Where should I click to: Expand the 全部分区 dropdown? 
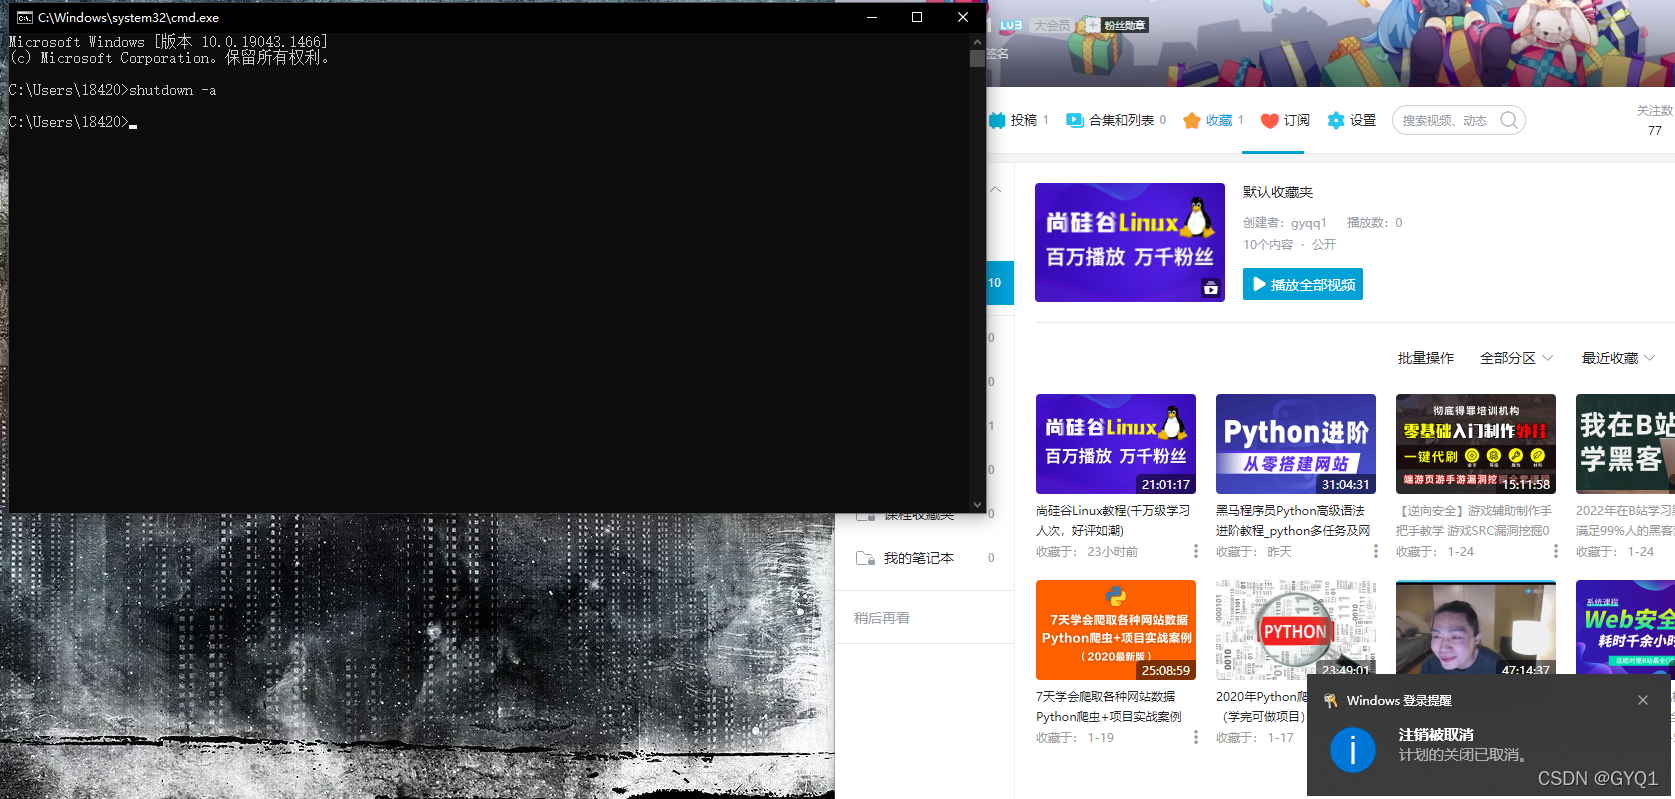click(x=1517, y=358)
